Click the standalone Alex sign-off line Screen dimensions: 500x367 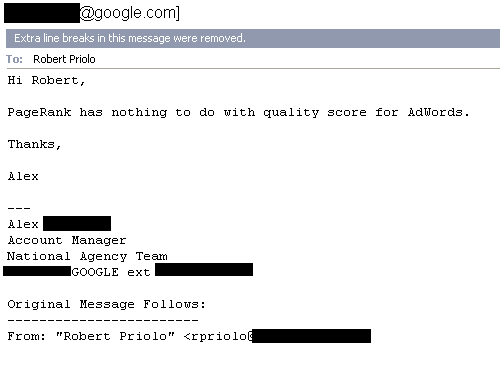(x=23, y=176)
